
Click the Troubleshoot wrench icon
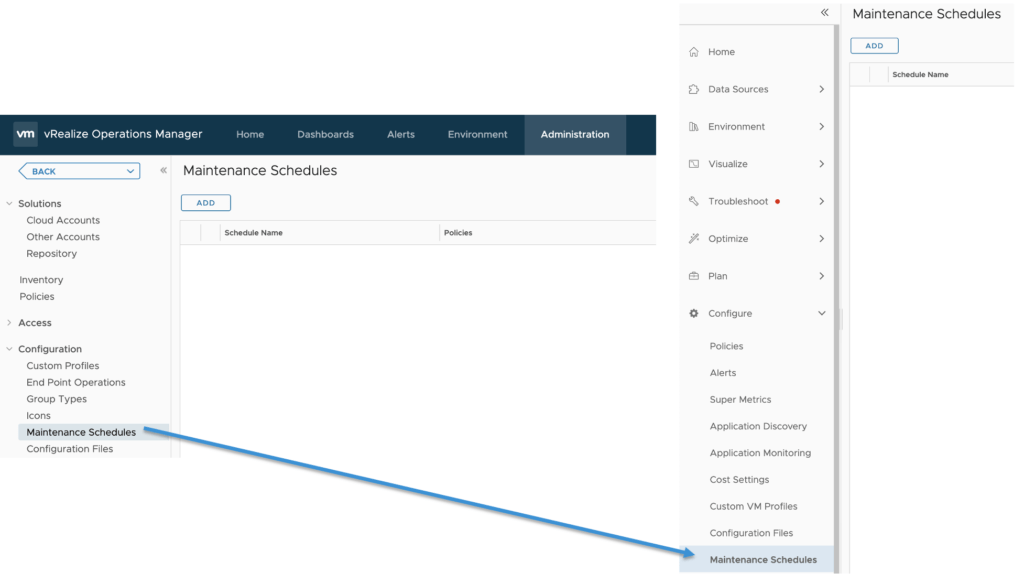click(694, 201)
